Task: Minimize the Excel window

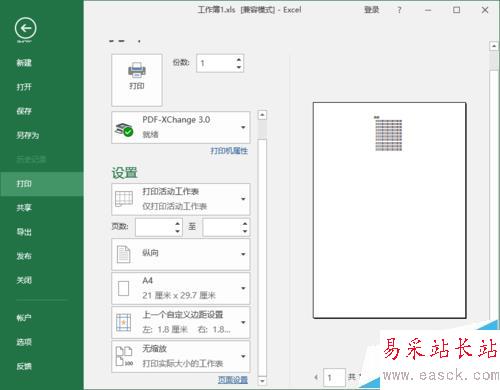Action: (x=428, y=10)
